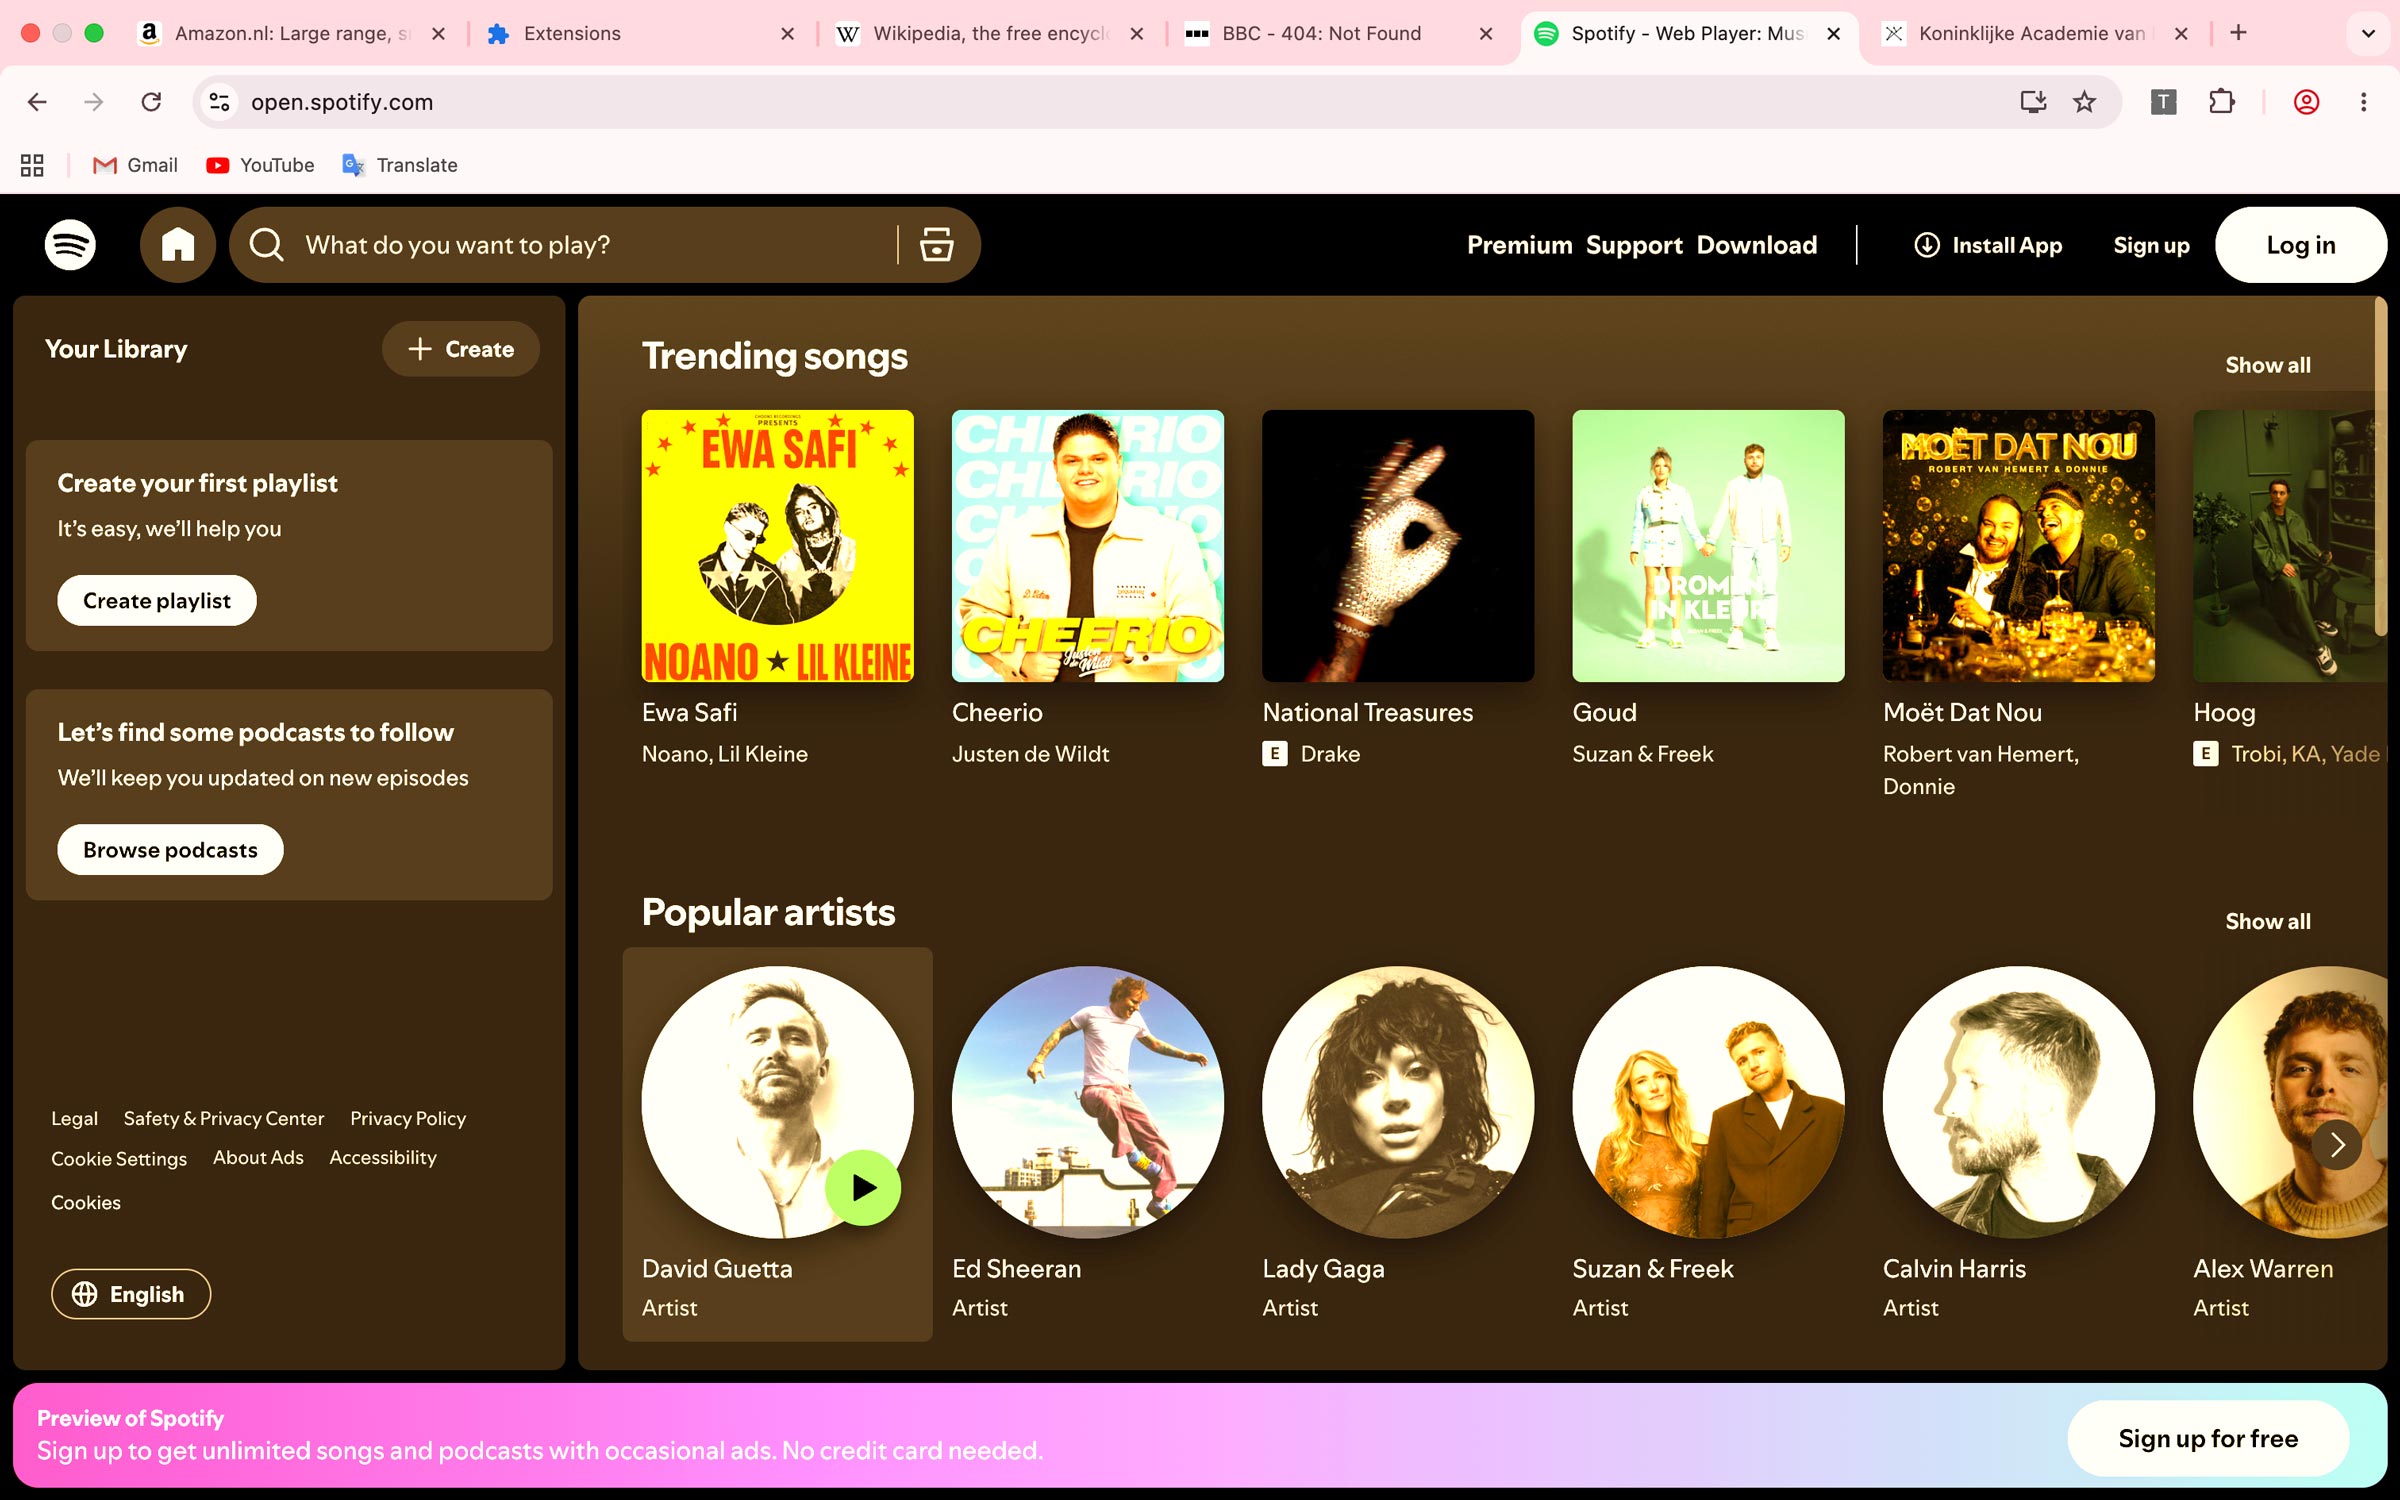Open the Legal footer link

(75, 1118)
